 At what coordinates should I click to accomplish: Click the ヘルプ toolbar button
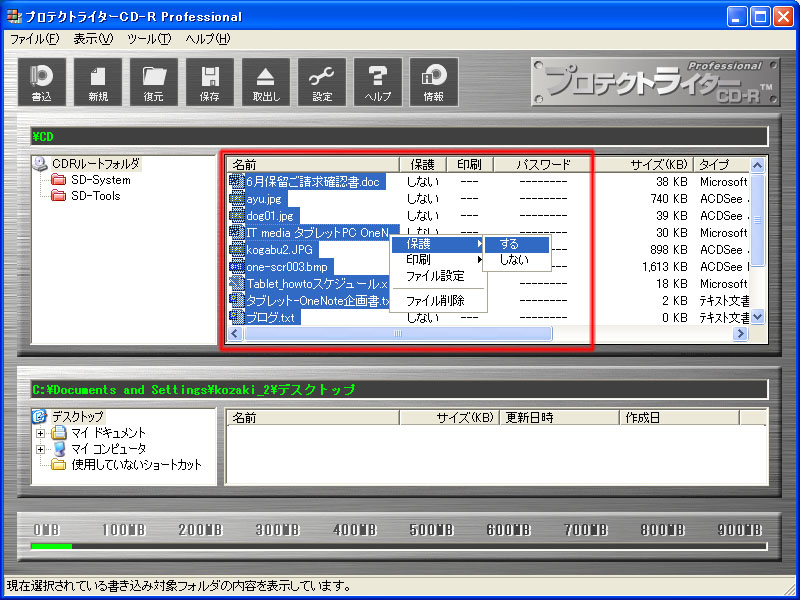(378, 82)
